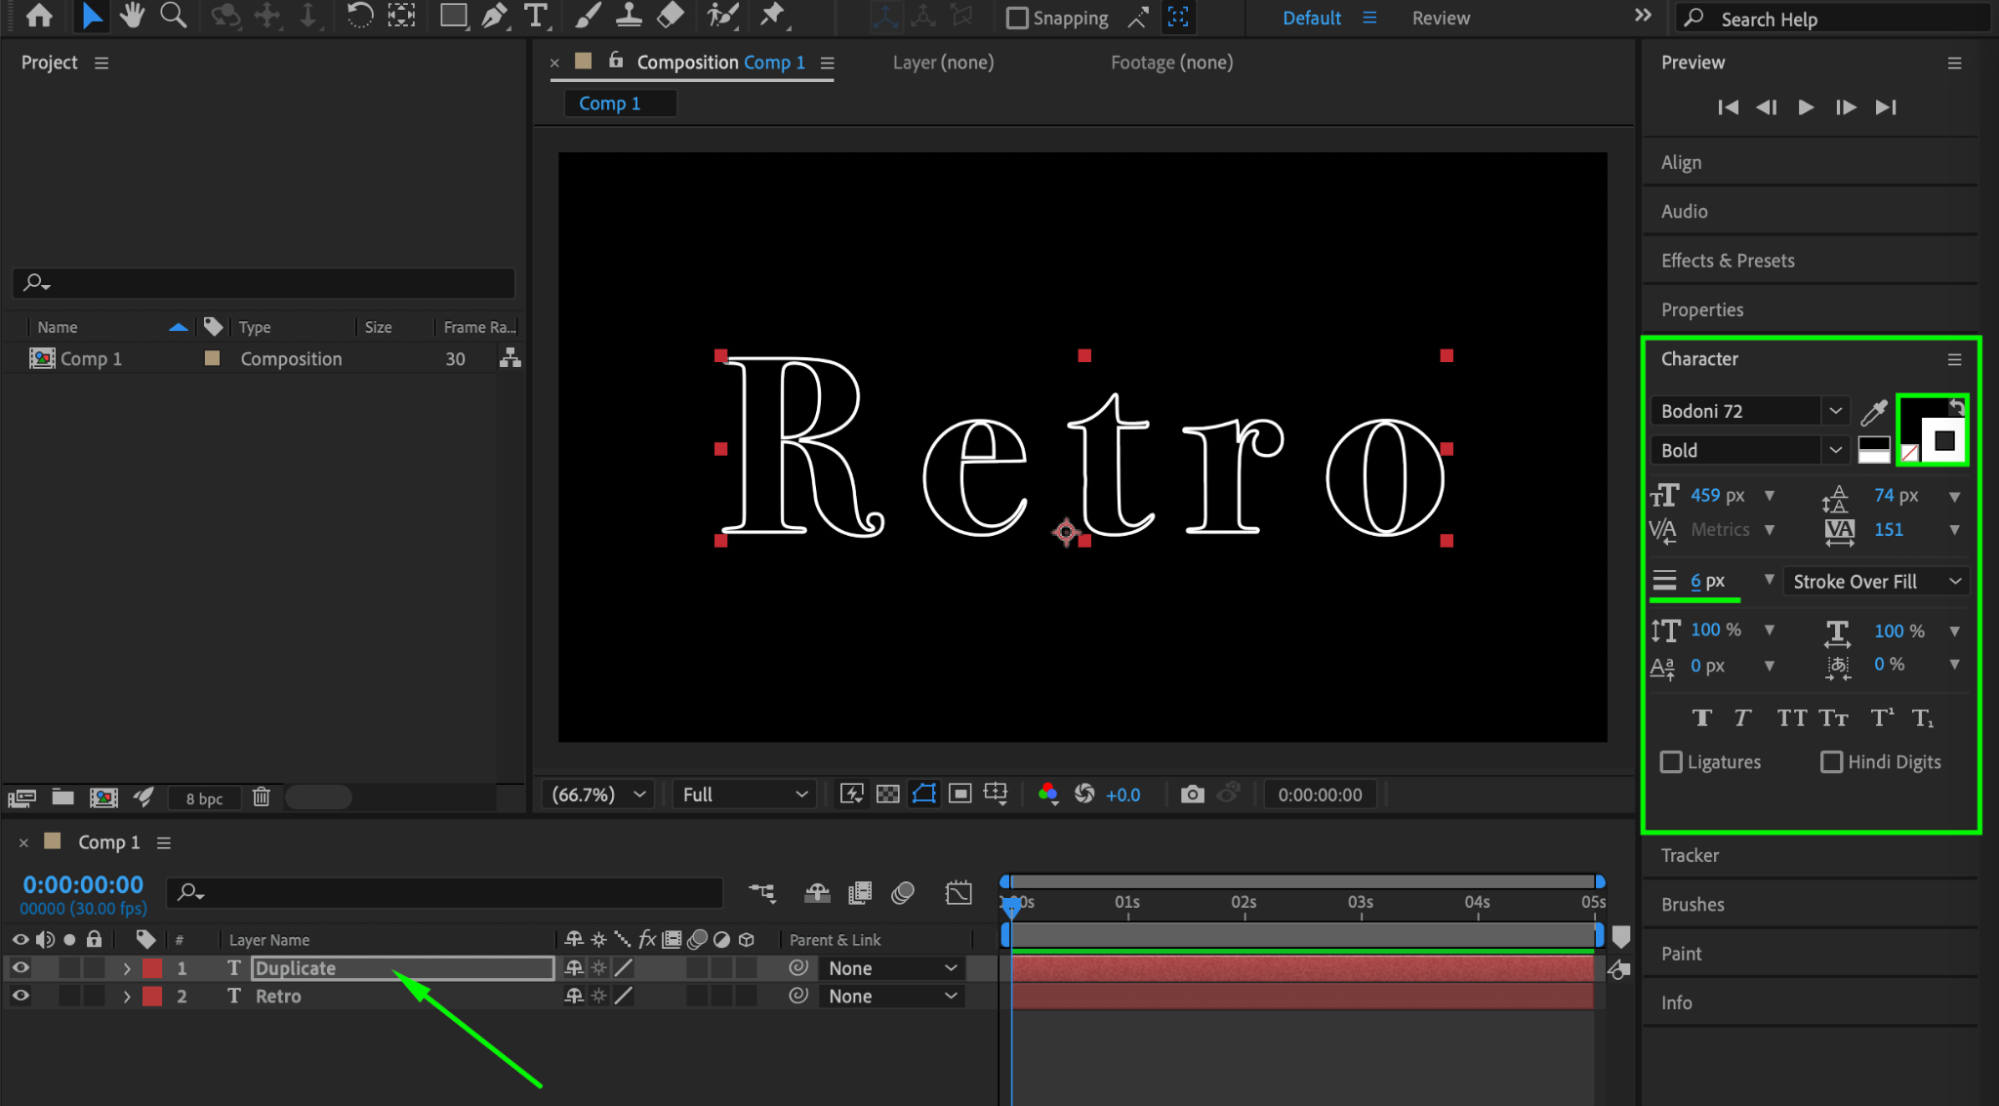This screenshot has width=1999, height=1106.
Task: Select the Rectangle shape tool
Action: click(x=453, y=16)
